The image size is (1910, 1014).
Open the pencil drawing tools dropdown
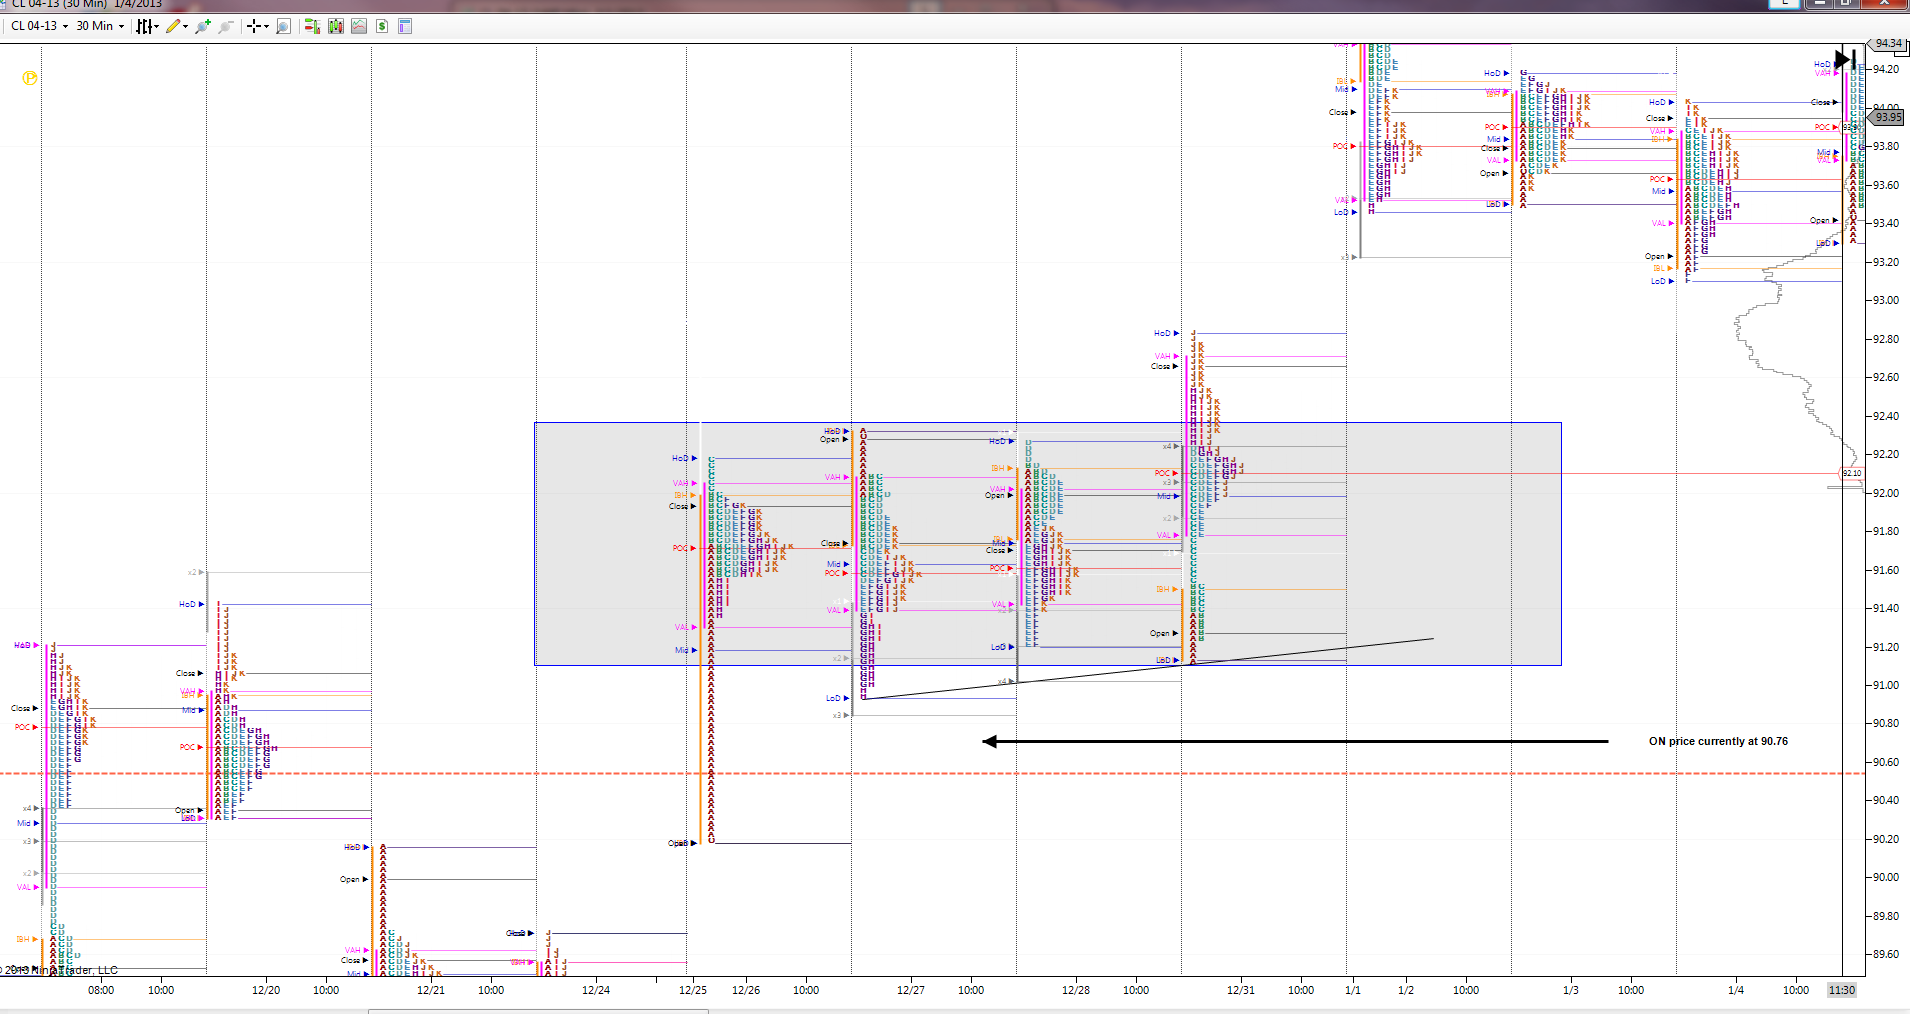177,26
